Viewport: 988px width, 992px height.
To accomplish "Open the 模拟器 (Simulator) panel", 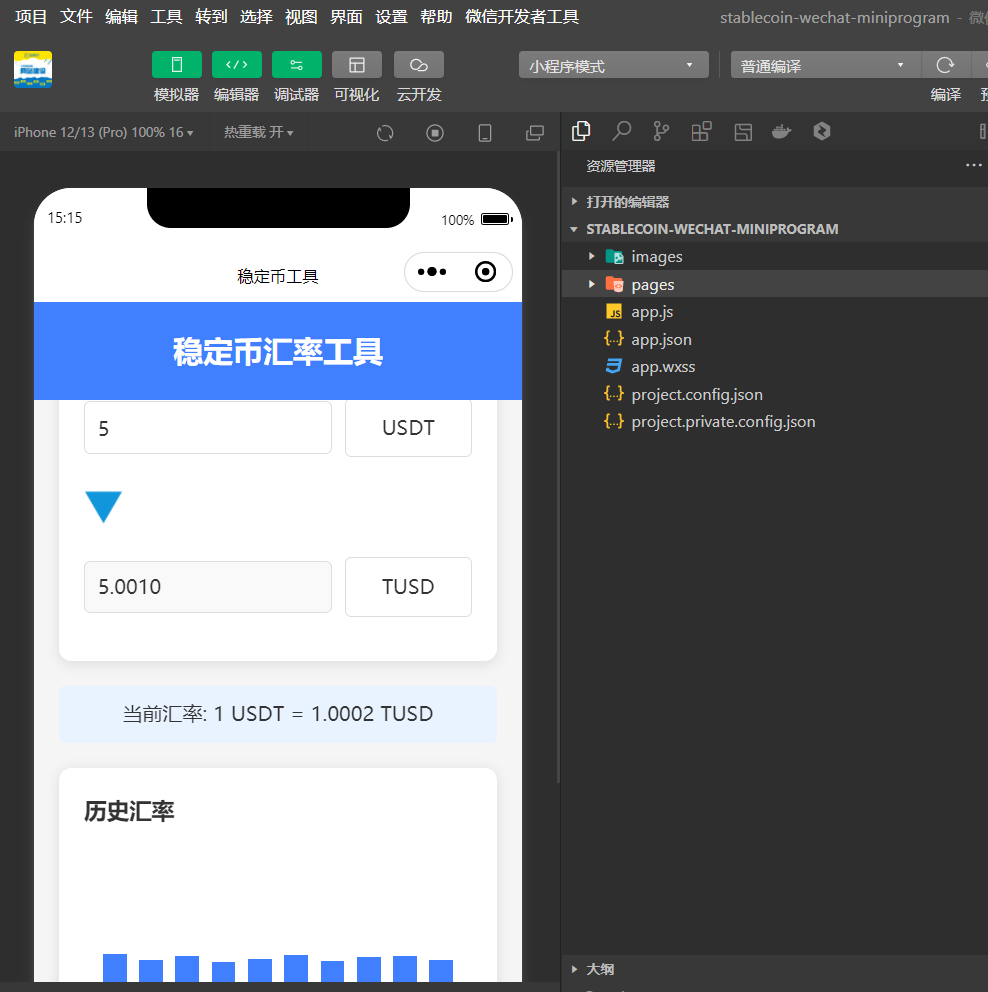I will (176, 77).
